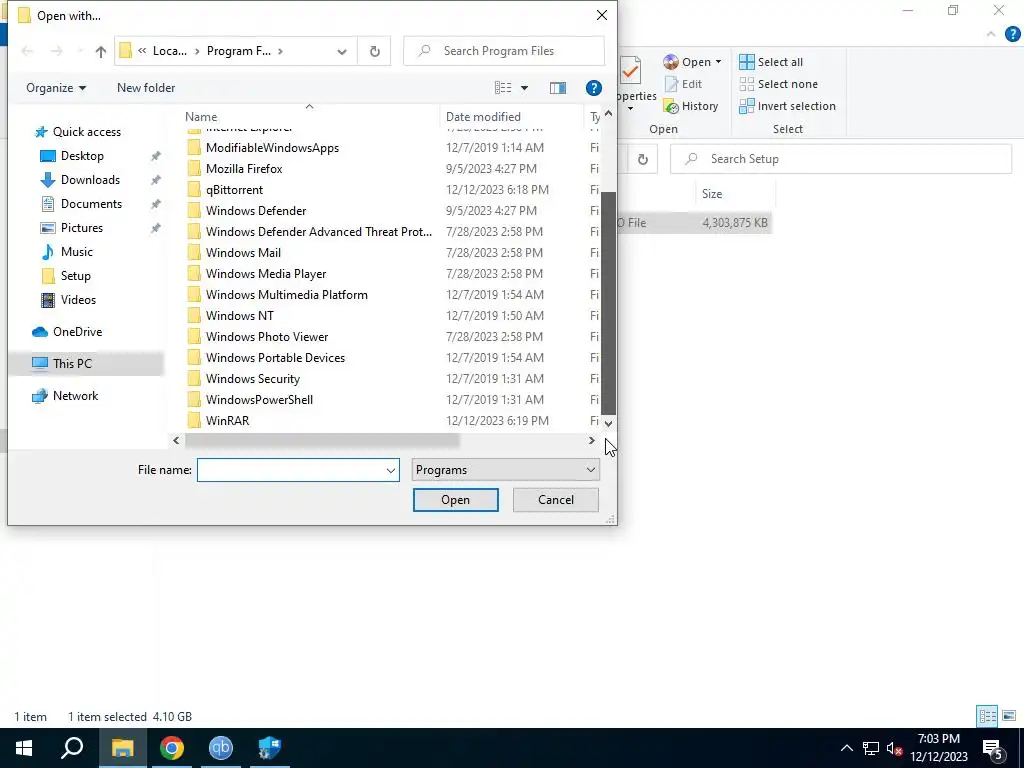Open Videos in the sidebar
This screenshot has height=768, width=1024.
tap(78, 300)
